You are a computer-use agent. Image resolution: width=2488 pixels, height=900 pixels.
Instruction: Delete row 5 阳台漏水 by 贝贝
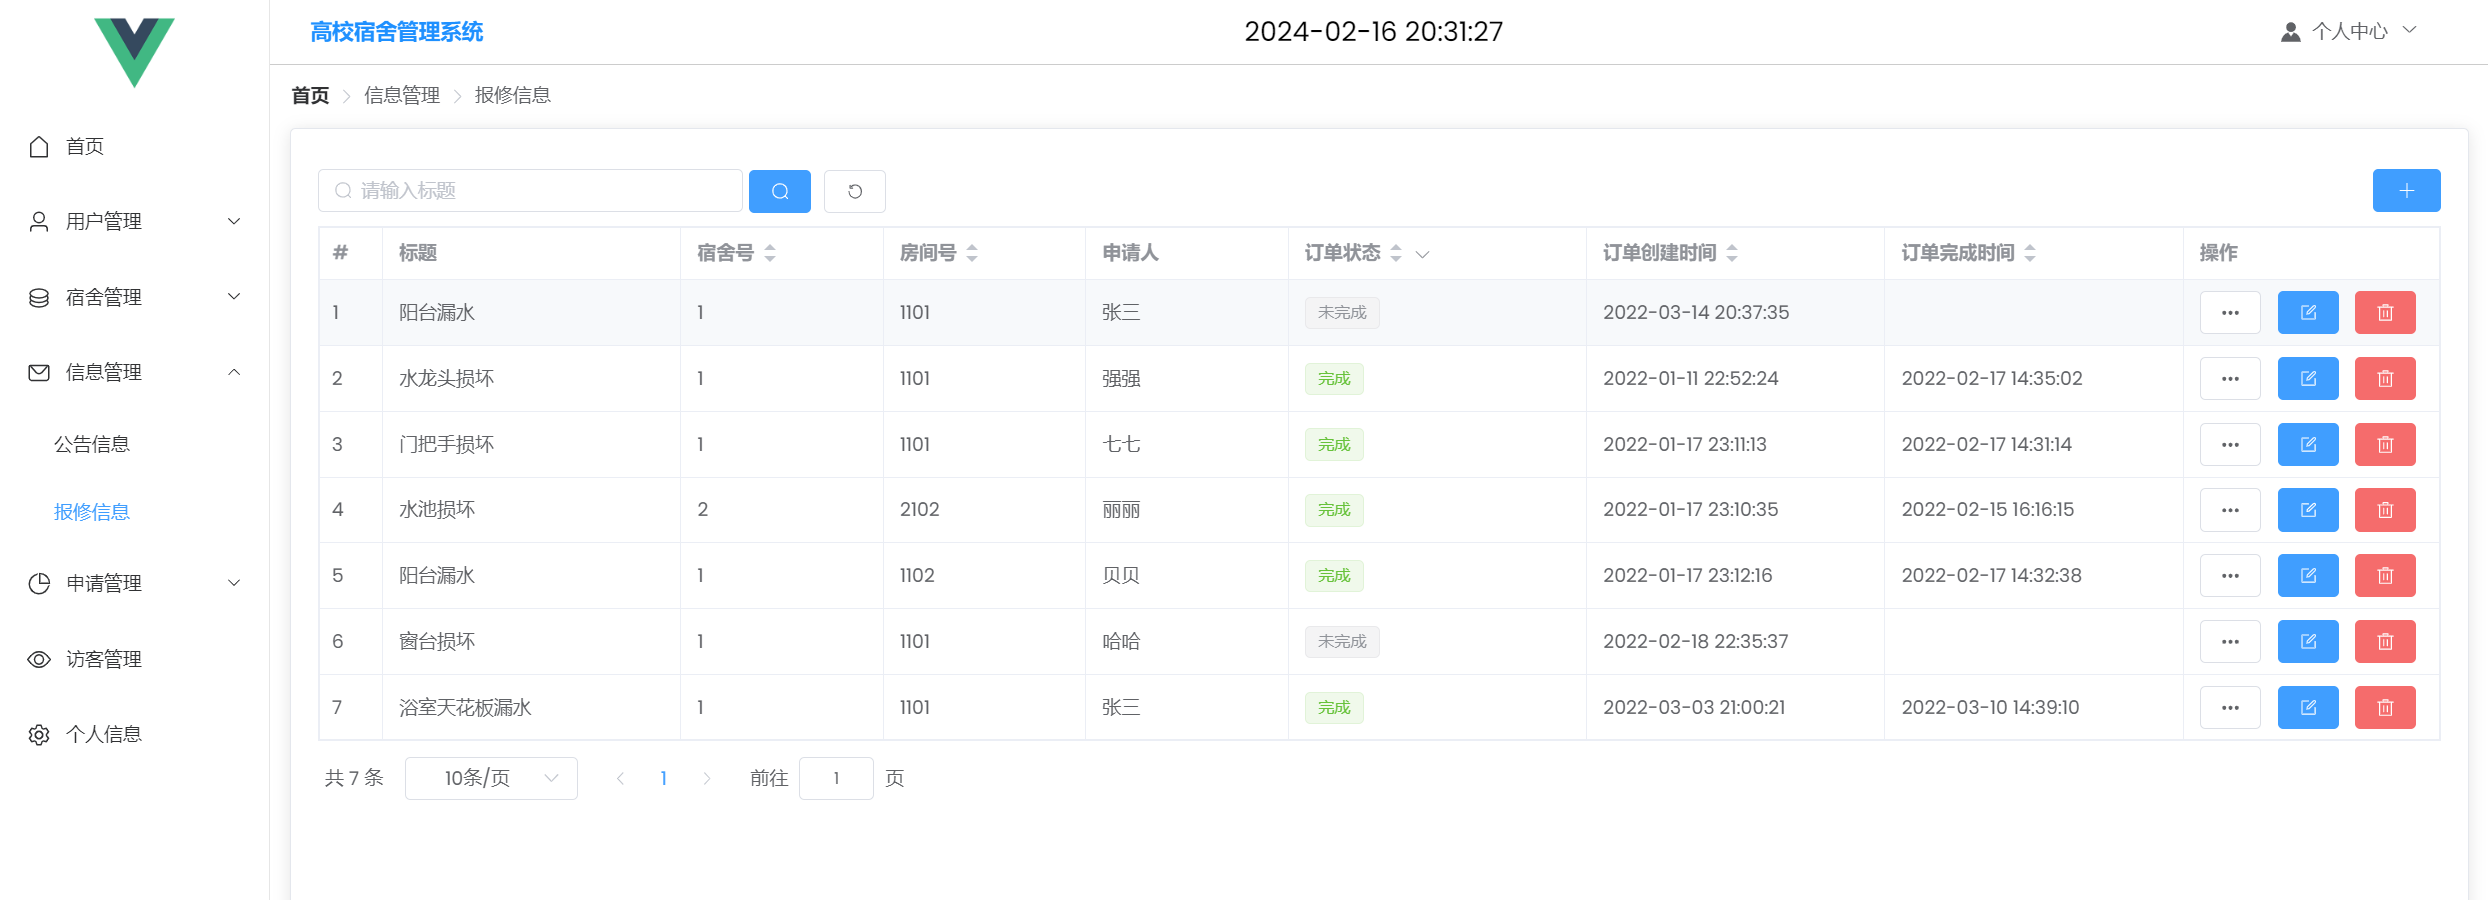tap(2385, 576)
